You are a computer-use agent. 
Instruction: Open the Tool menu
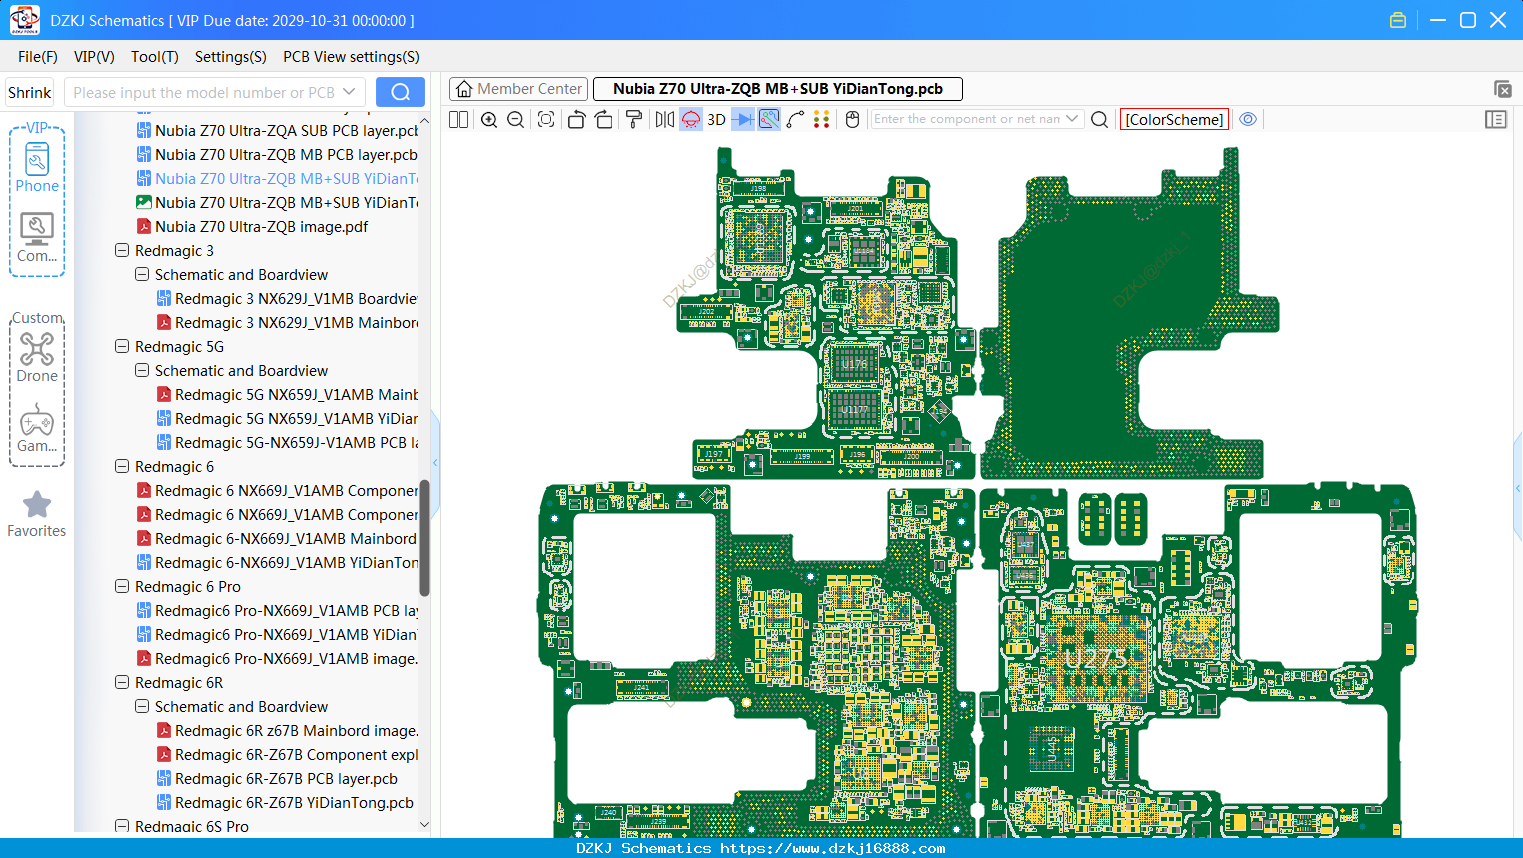155,57
